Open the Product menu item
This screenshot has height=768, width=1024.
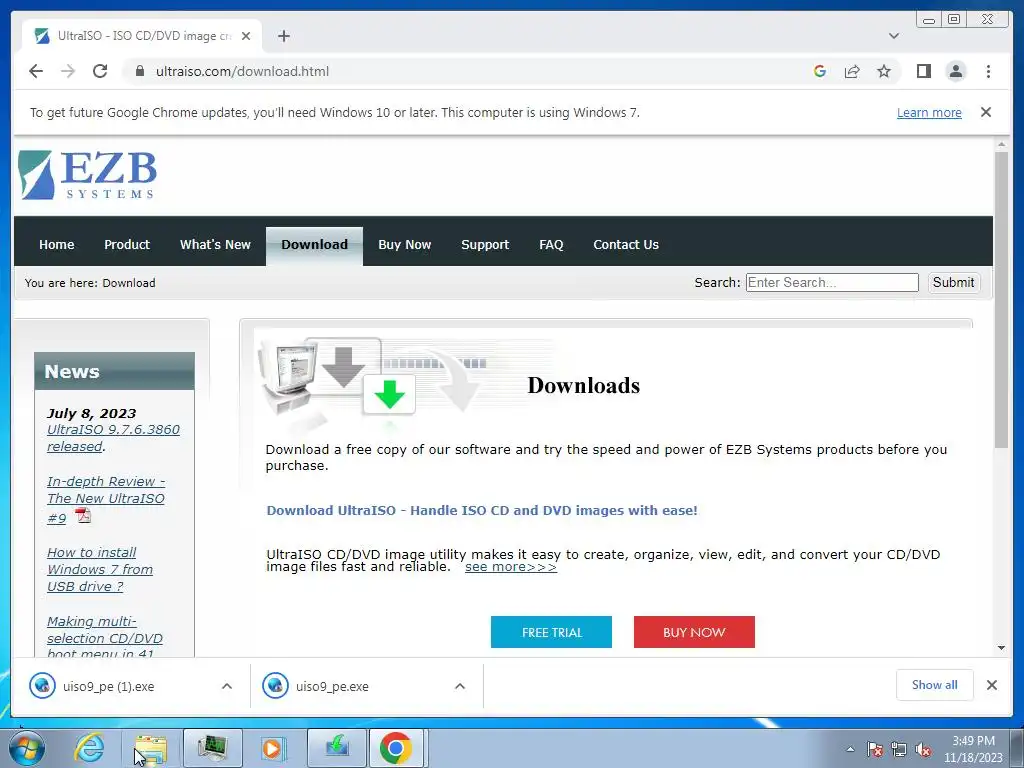click(x=127, y=244)
